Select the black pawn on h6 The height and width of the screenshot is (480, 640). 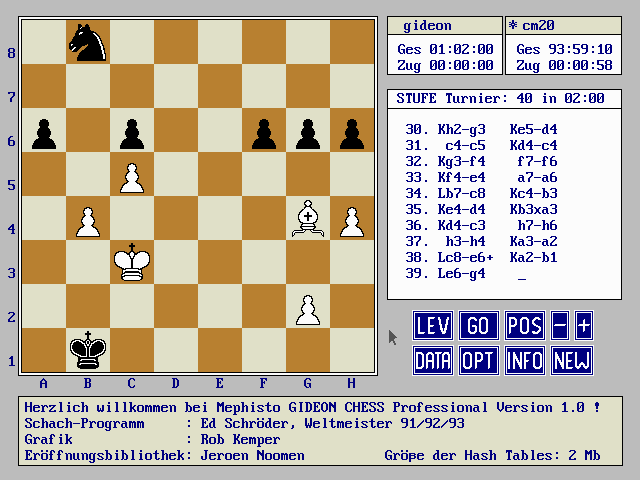point(352,134)
